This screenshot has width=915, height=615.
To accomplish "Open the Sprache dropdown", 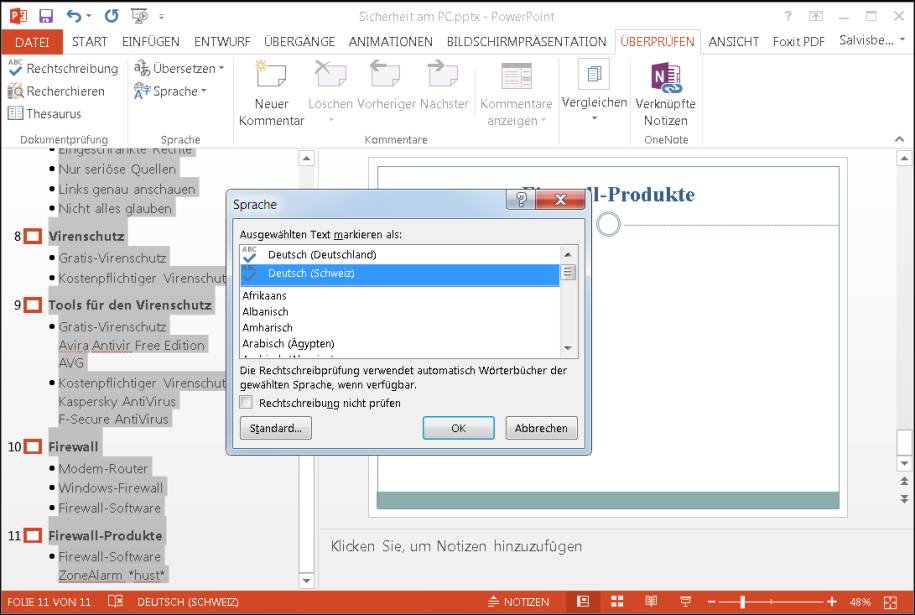I will (x=176, y=90).
